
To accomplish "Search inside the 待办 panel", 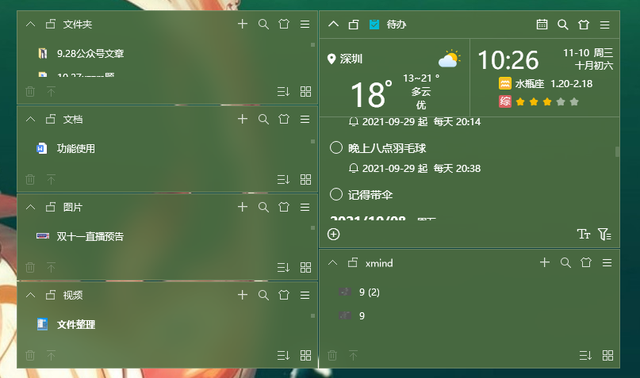I will [563, 25].
